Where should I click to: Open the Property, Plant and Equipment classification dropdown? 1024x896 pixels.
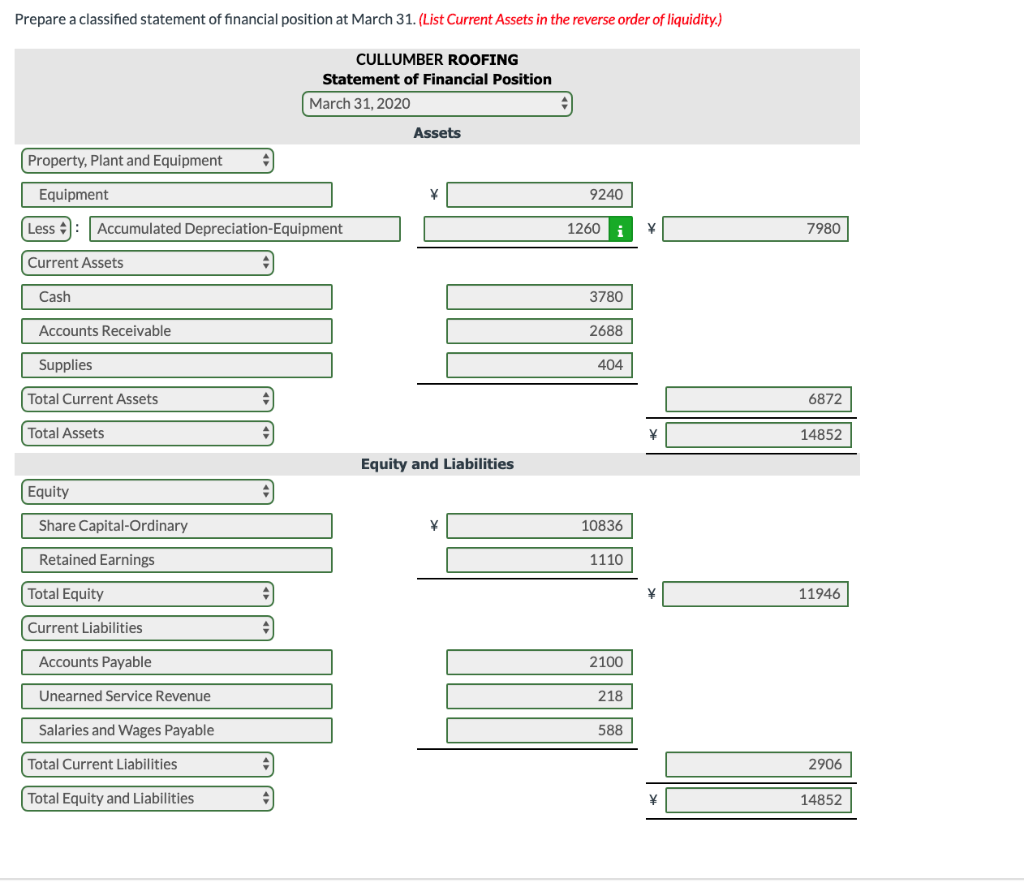click(147, 160)
